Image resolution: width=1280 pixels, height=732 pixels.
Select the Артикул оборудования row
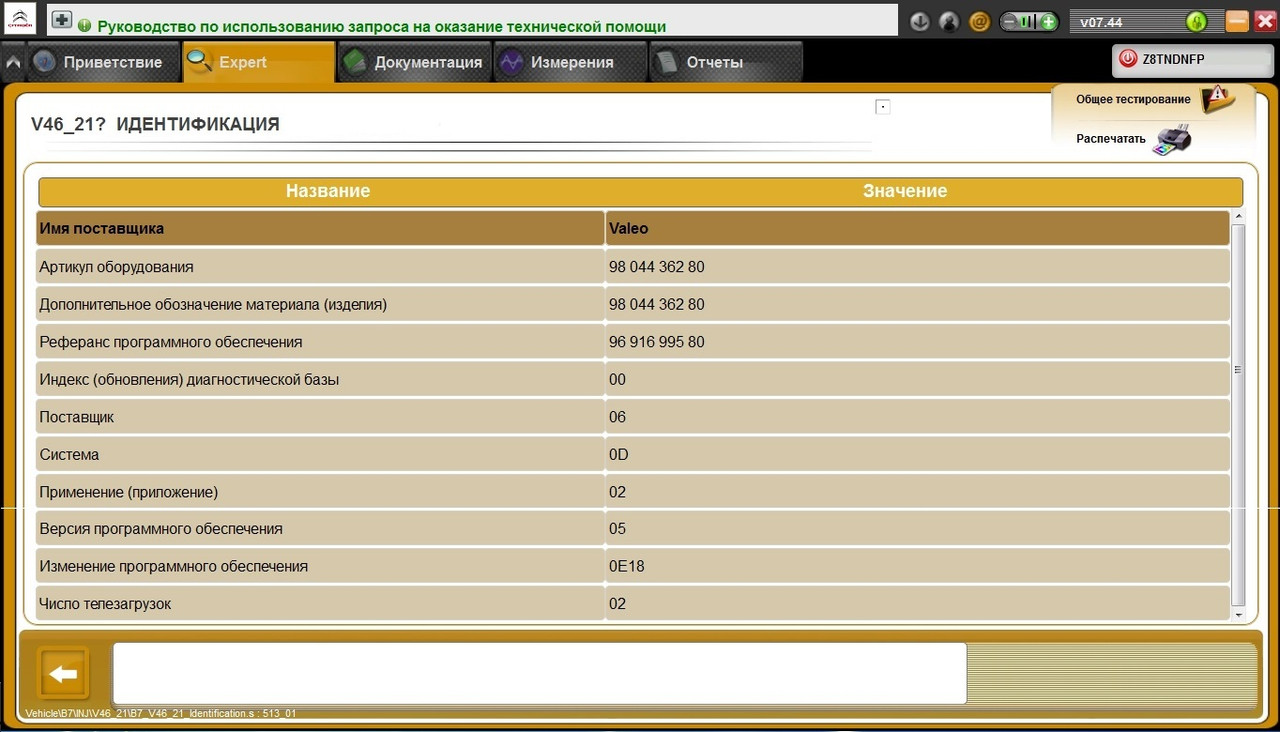(x=633, y=267)
